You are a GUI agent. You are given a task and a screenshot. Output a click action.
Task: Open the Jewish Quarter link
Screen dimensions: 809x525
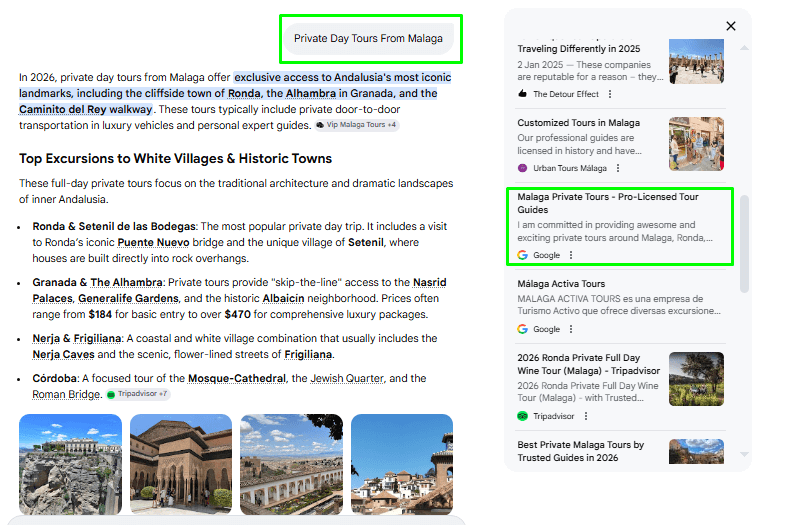coord(347,379)
